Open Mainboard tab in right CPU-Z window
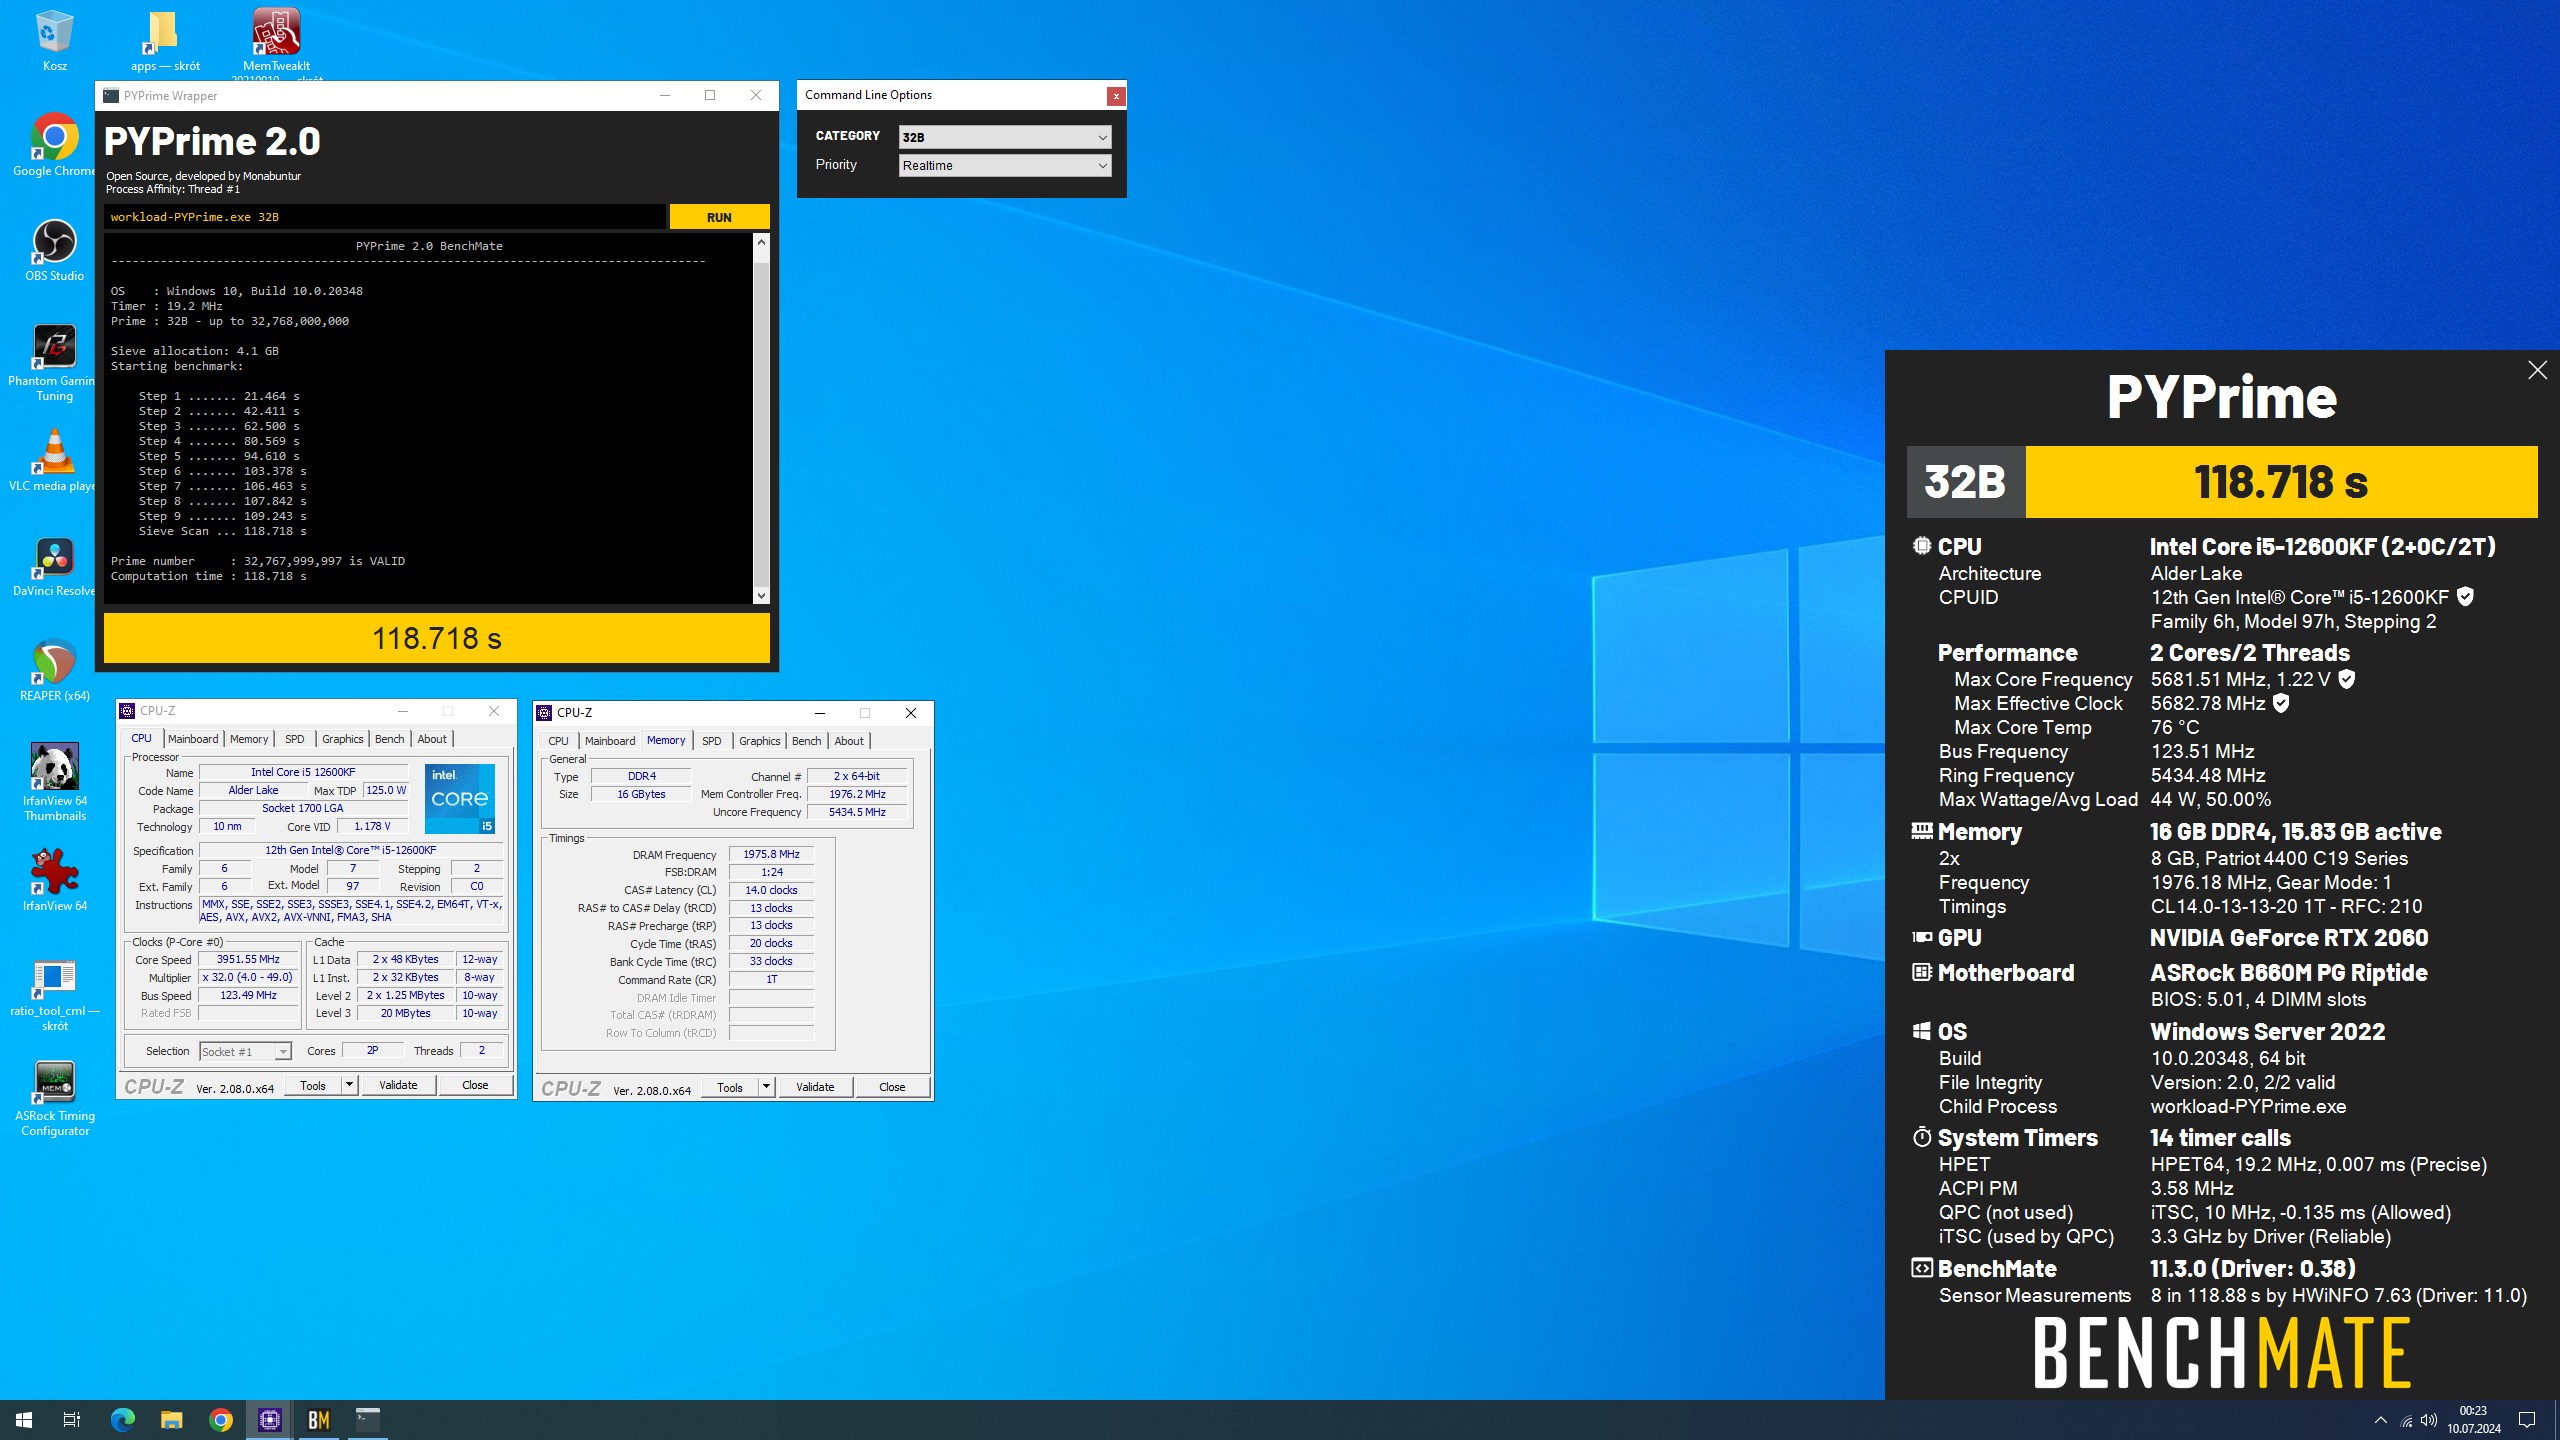Screen dimensions: 2560x1440 (610, 741)
